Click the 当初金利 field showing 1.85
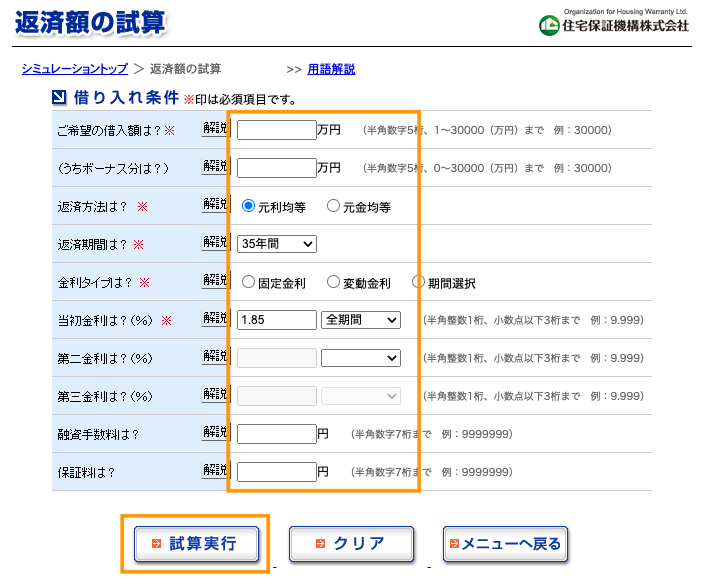The width and height of the screenshot is (701, 582). 277,320
